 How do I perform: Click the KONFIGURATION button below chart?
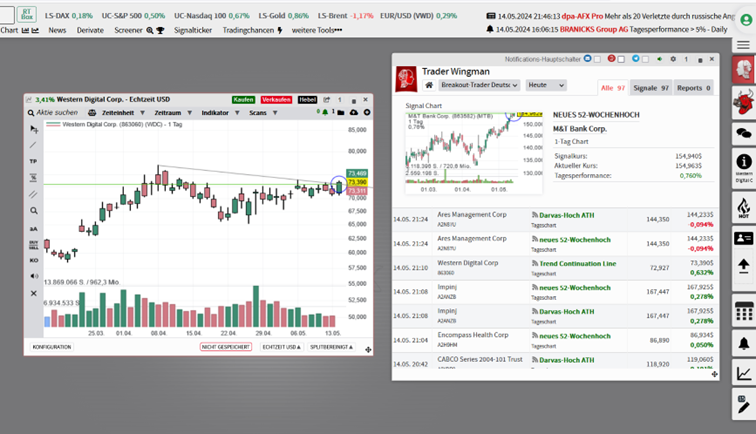pyautogui.click(x=52, y=346)
